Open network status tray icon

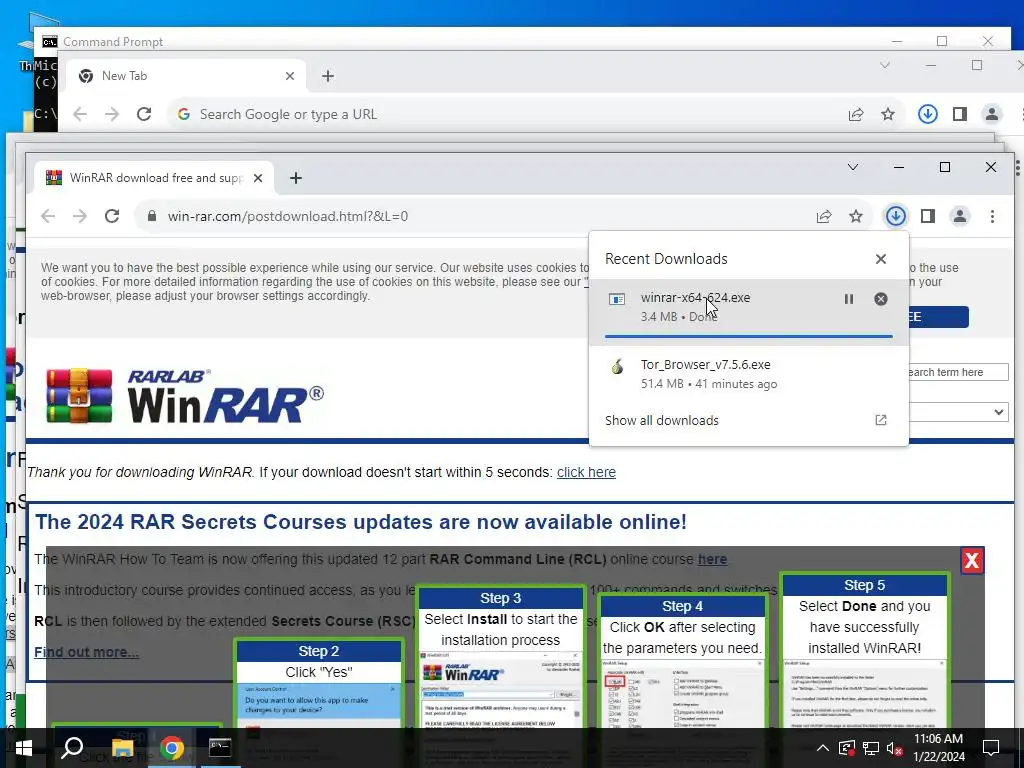(x=871, y=748)
